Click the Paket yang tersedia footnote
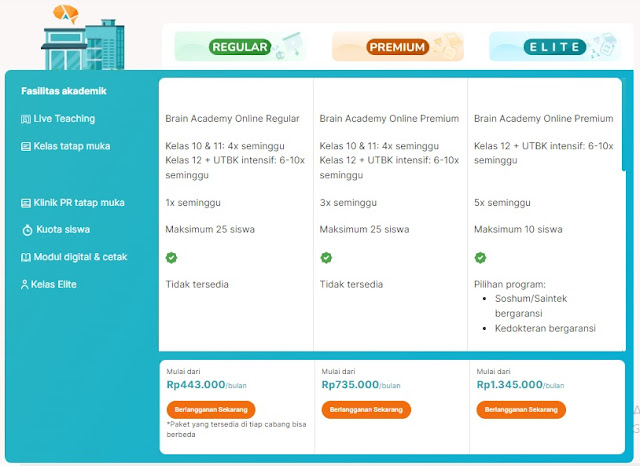This screenshot has width=640, height=466. click(236, 429)
